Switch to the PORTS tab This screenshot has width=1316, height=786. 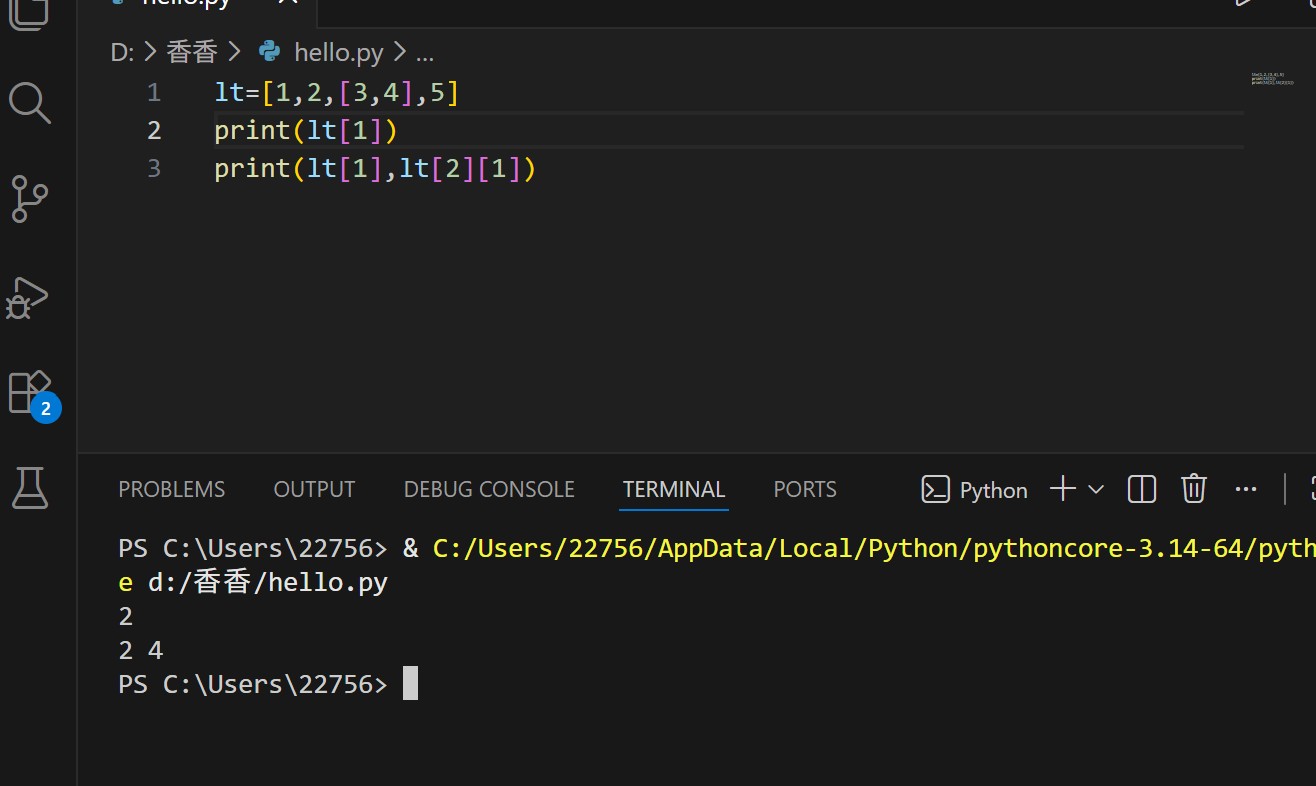(805, 490)
